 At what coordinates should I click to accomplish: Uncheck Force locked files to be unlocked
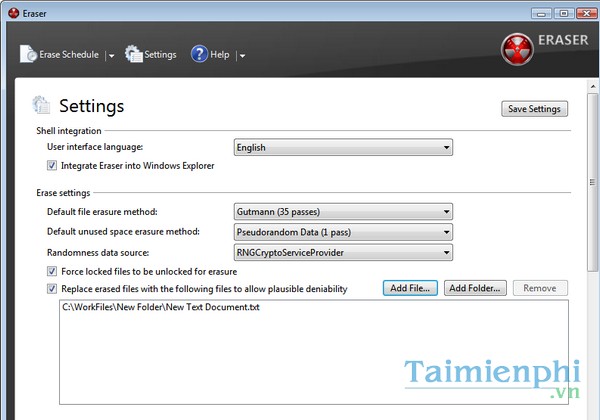coord(53,271)
